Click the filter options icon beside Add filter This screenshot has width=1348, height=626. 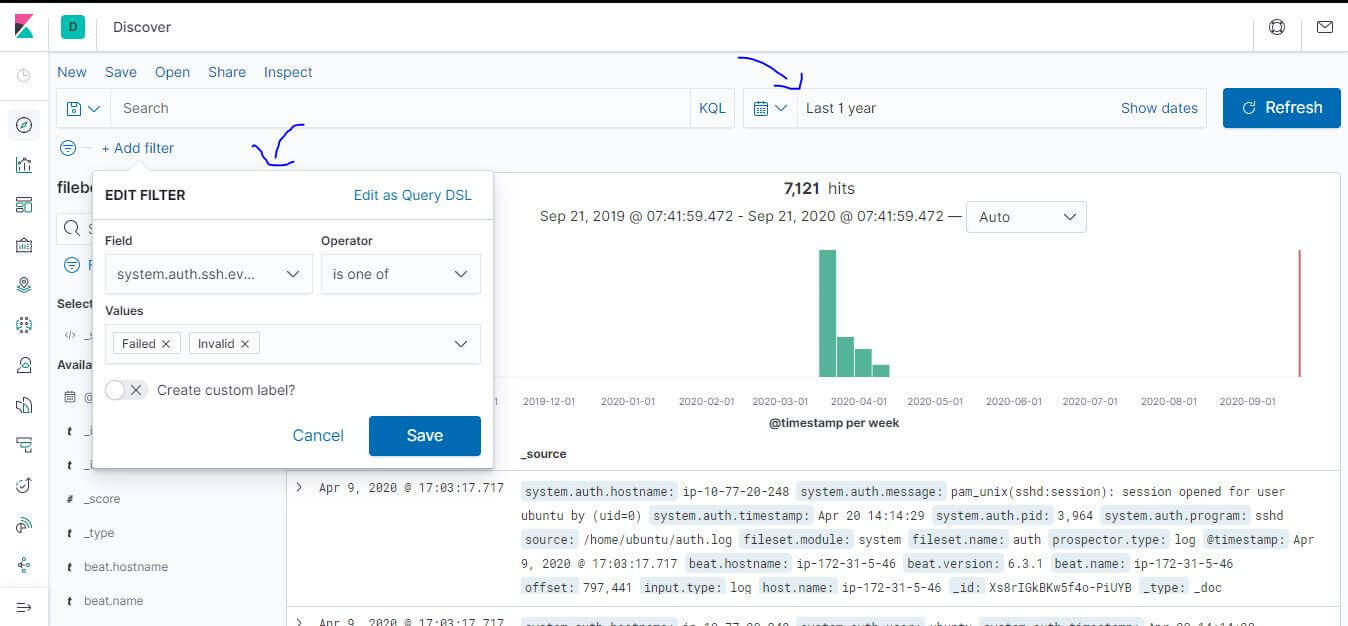tap(67, 147)
